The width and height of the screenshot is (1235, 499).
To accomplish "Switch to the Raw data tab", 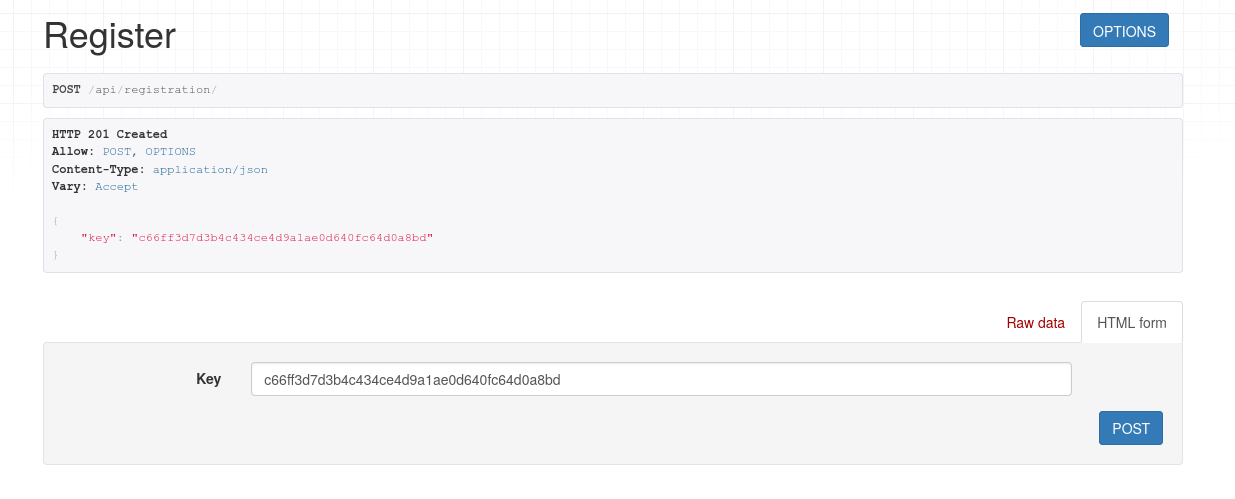I will tap(1035, 323).
